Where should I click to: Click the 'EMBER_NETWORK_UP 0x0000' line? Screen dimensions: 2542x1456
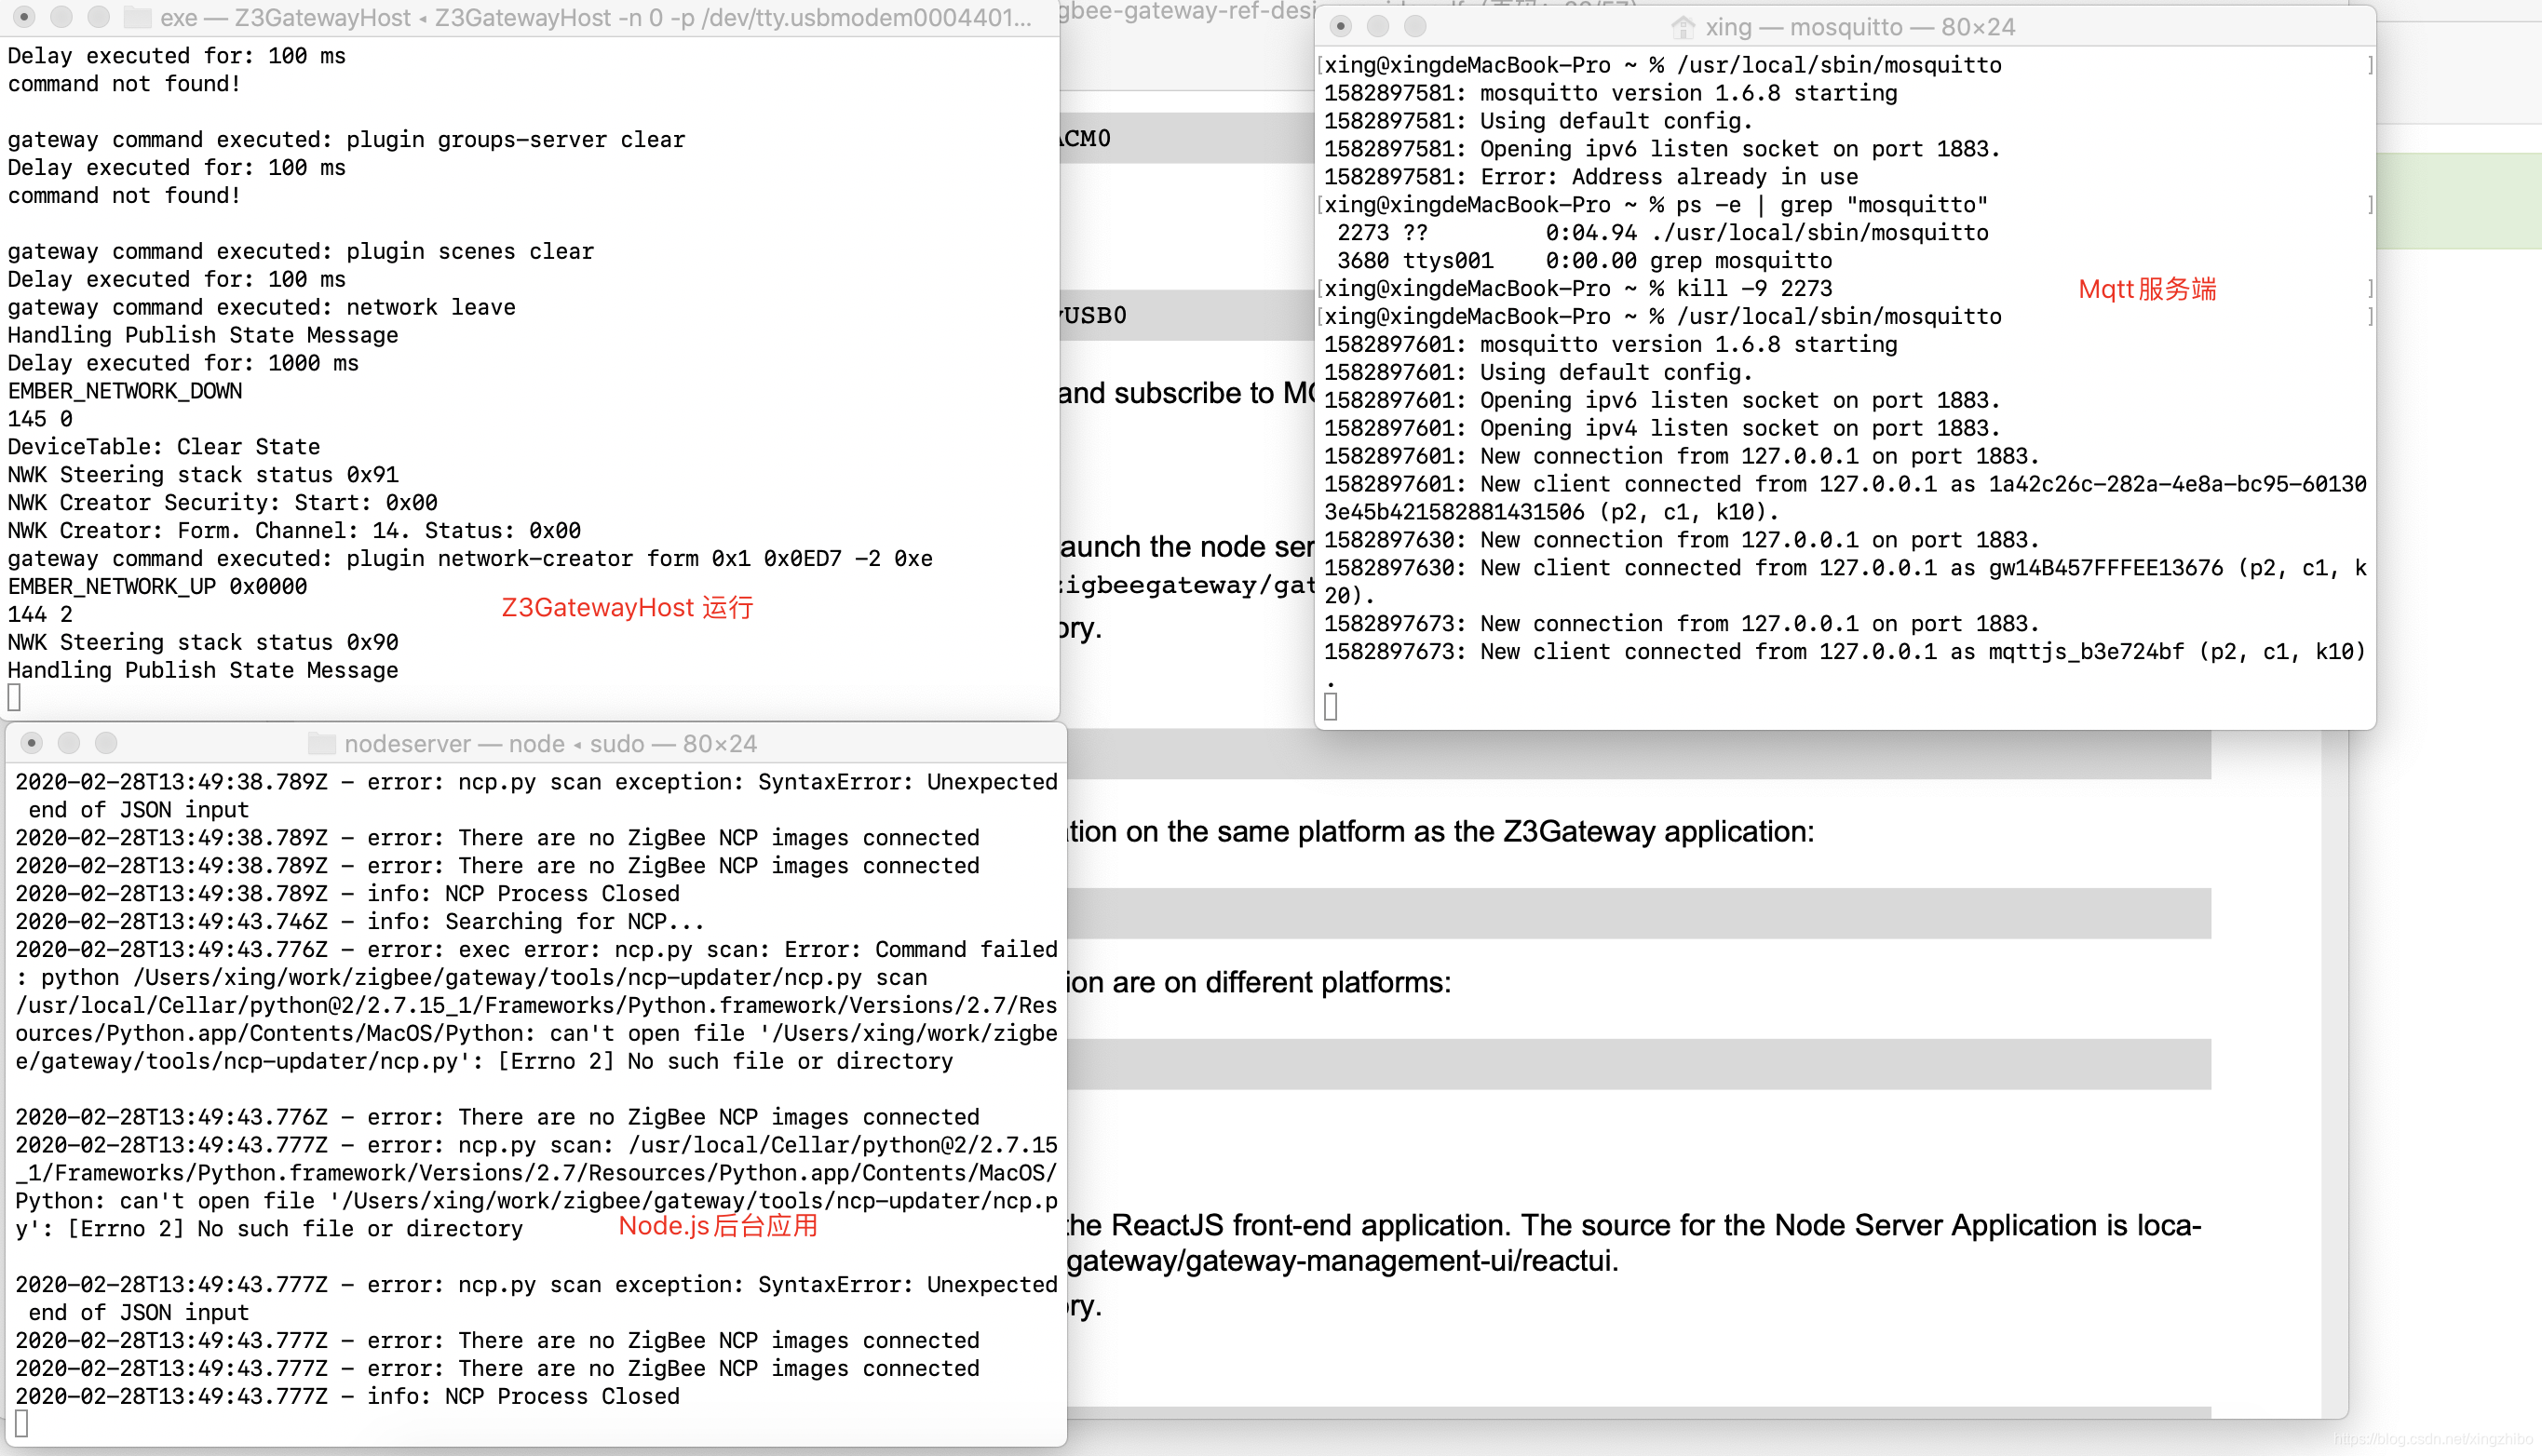coord(157,587)
